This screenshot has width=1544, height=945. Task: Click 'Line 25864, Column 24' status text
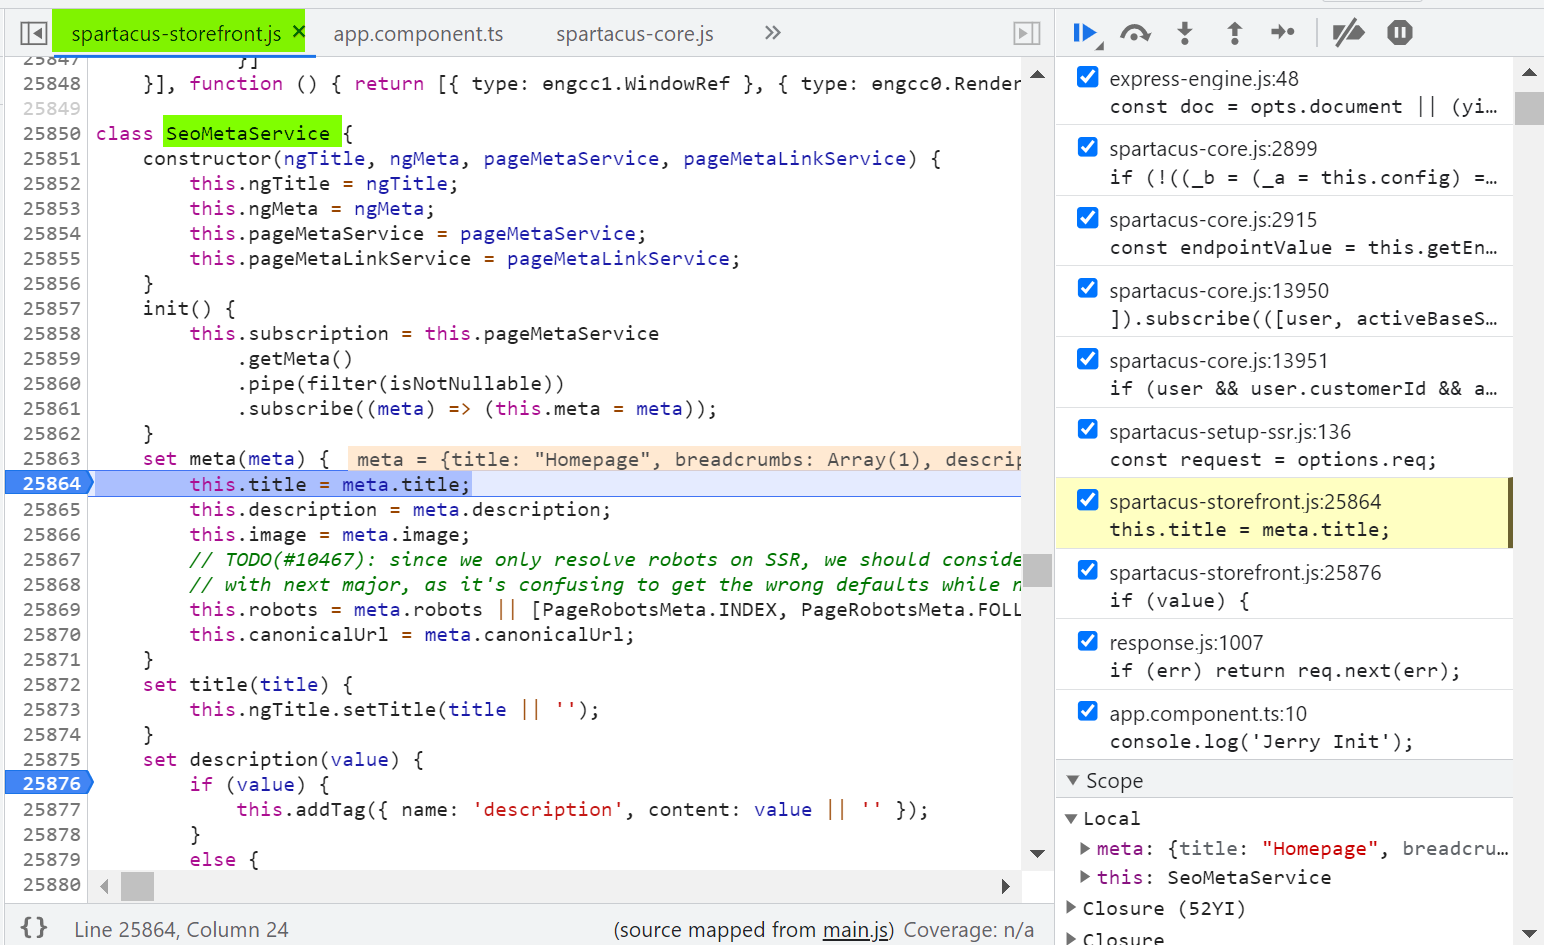coord(181,930)
